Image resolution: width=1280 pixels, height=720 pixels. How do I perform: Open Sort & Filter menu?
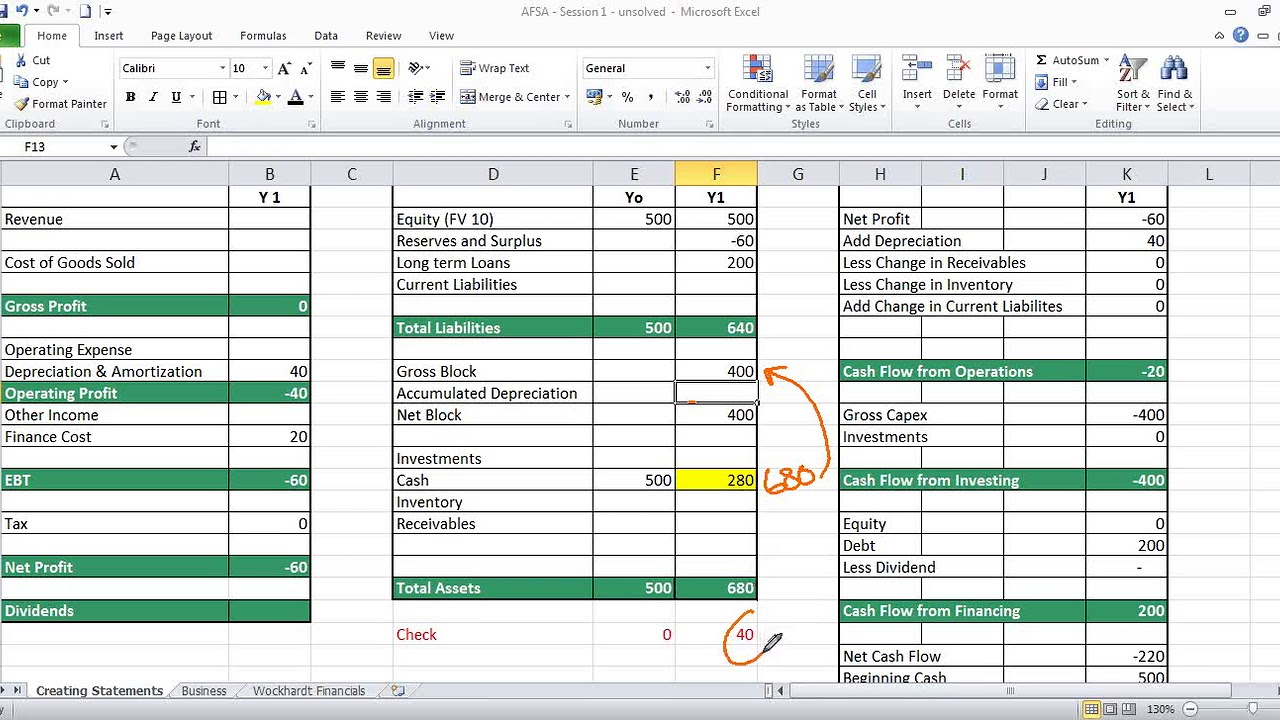click(x=1132, y=84)
